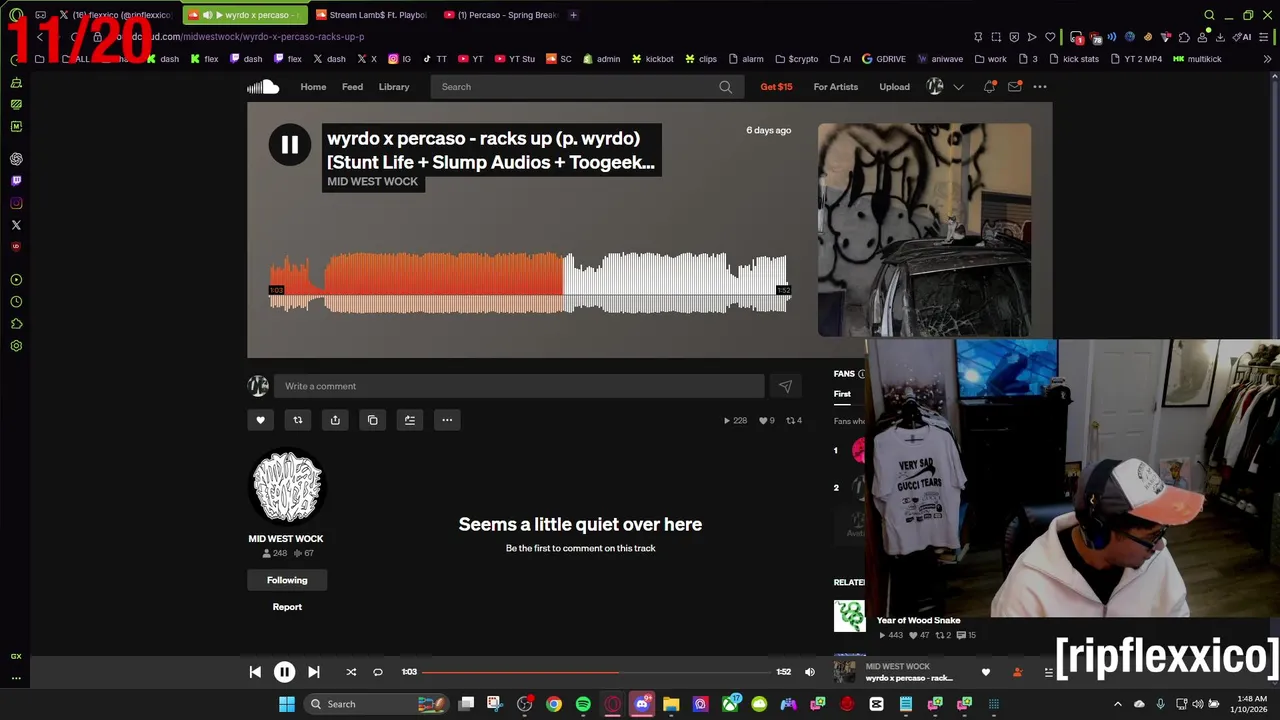Open the MID WEST WOCK avatar
This screenshot has height=720, width=1280.
pyautogui.click(x=287, y=487)
